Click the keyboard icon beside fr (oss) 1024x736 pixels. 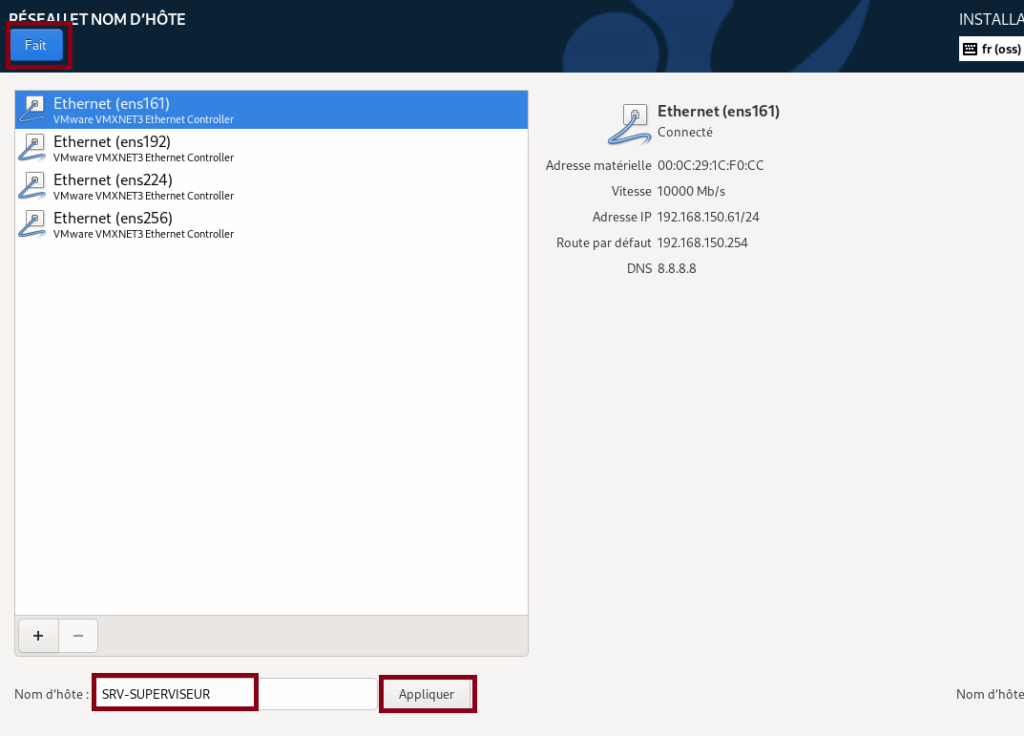point(971,48)
